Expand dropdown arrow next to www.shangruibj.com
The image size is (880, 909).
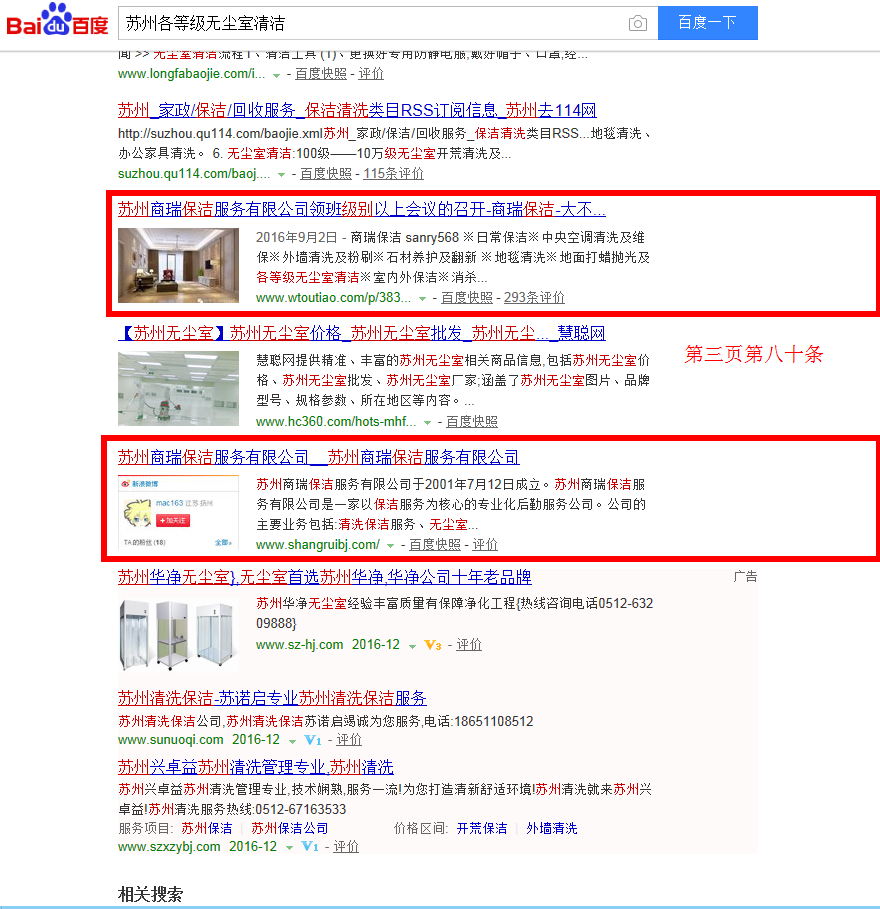click(x=390, y=546)
